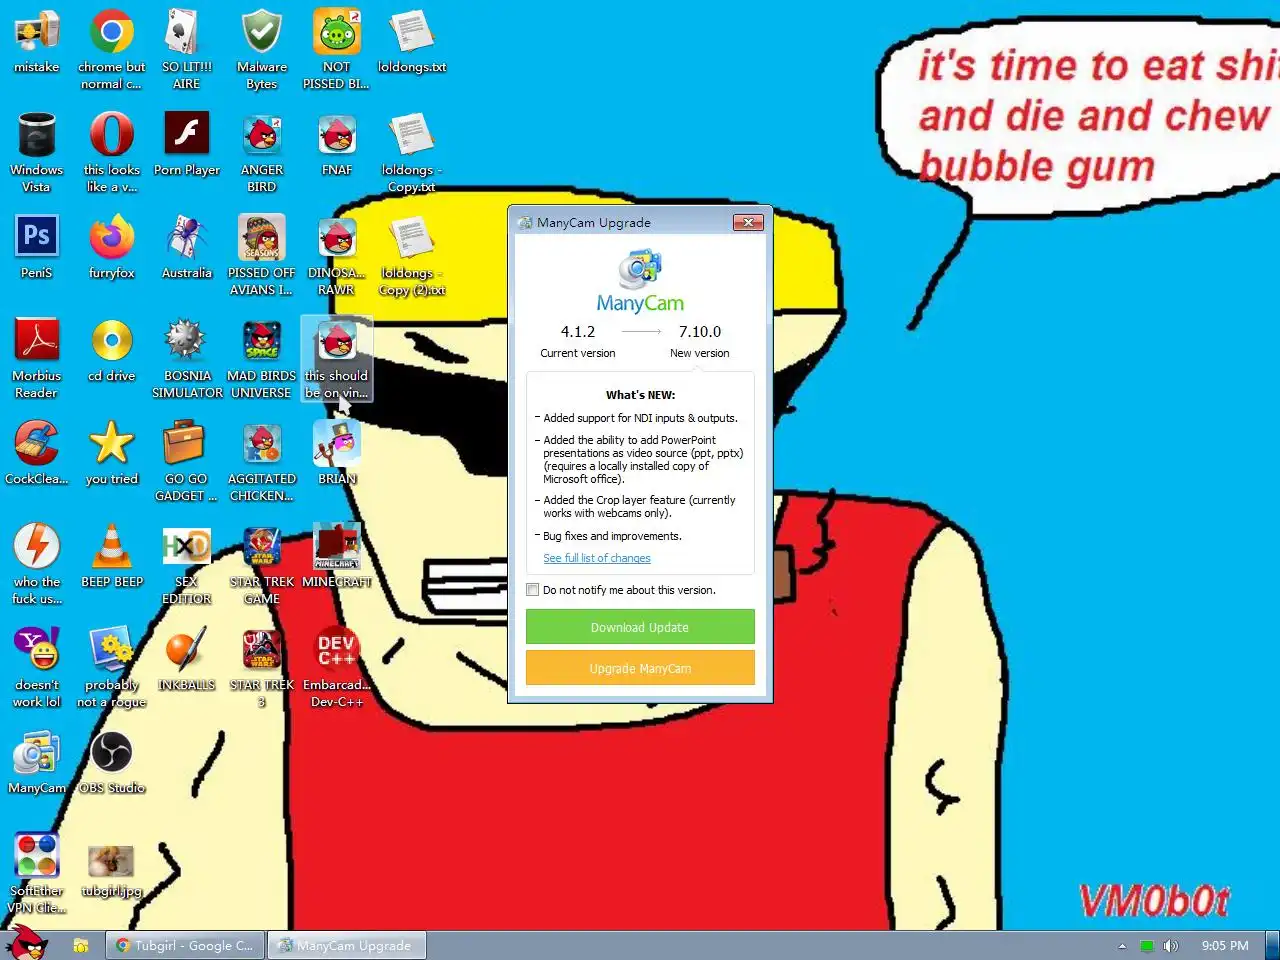Select the FNAF desktop icon
1280x960 pixels.
click(337, 136)
